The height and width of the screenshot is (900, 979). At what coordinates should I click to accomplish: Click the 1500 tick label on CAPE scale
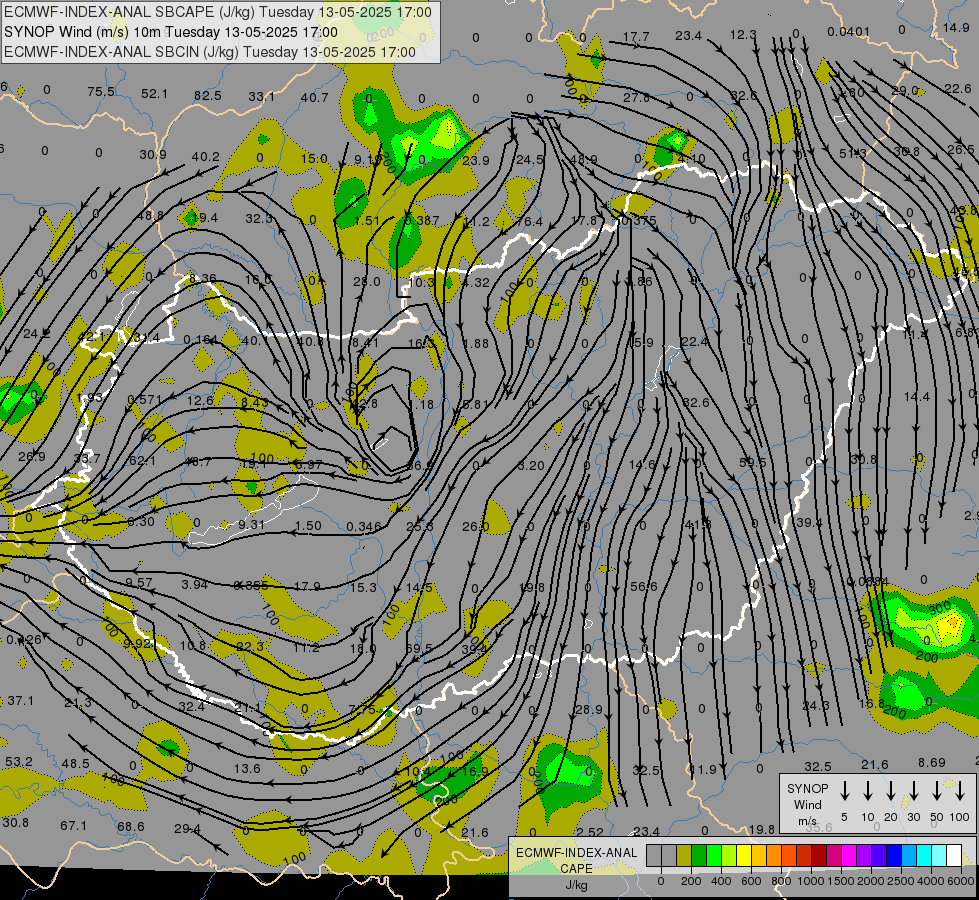coord(841,881)
